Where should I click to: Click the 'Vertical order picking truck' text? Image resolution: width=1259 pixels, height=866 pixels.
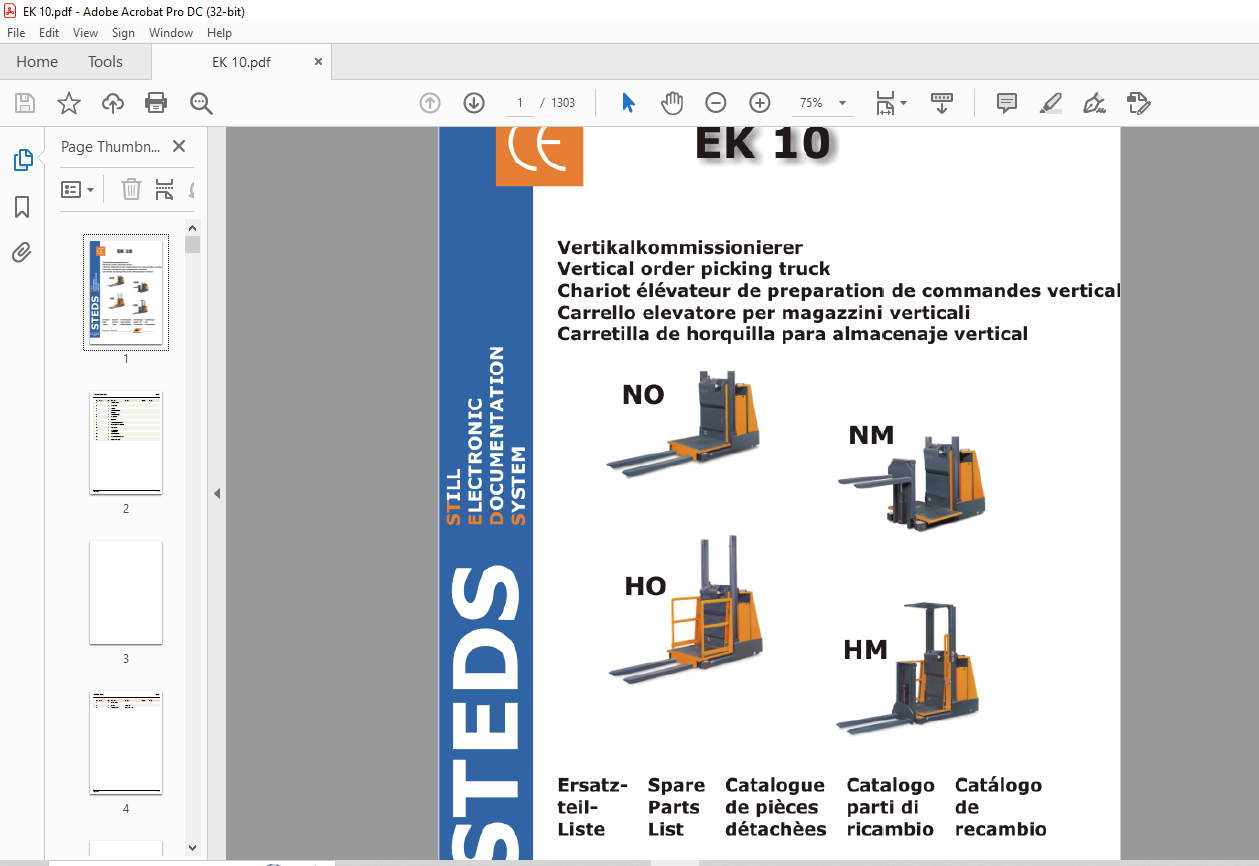[x=694, y=269]
